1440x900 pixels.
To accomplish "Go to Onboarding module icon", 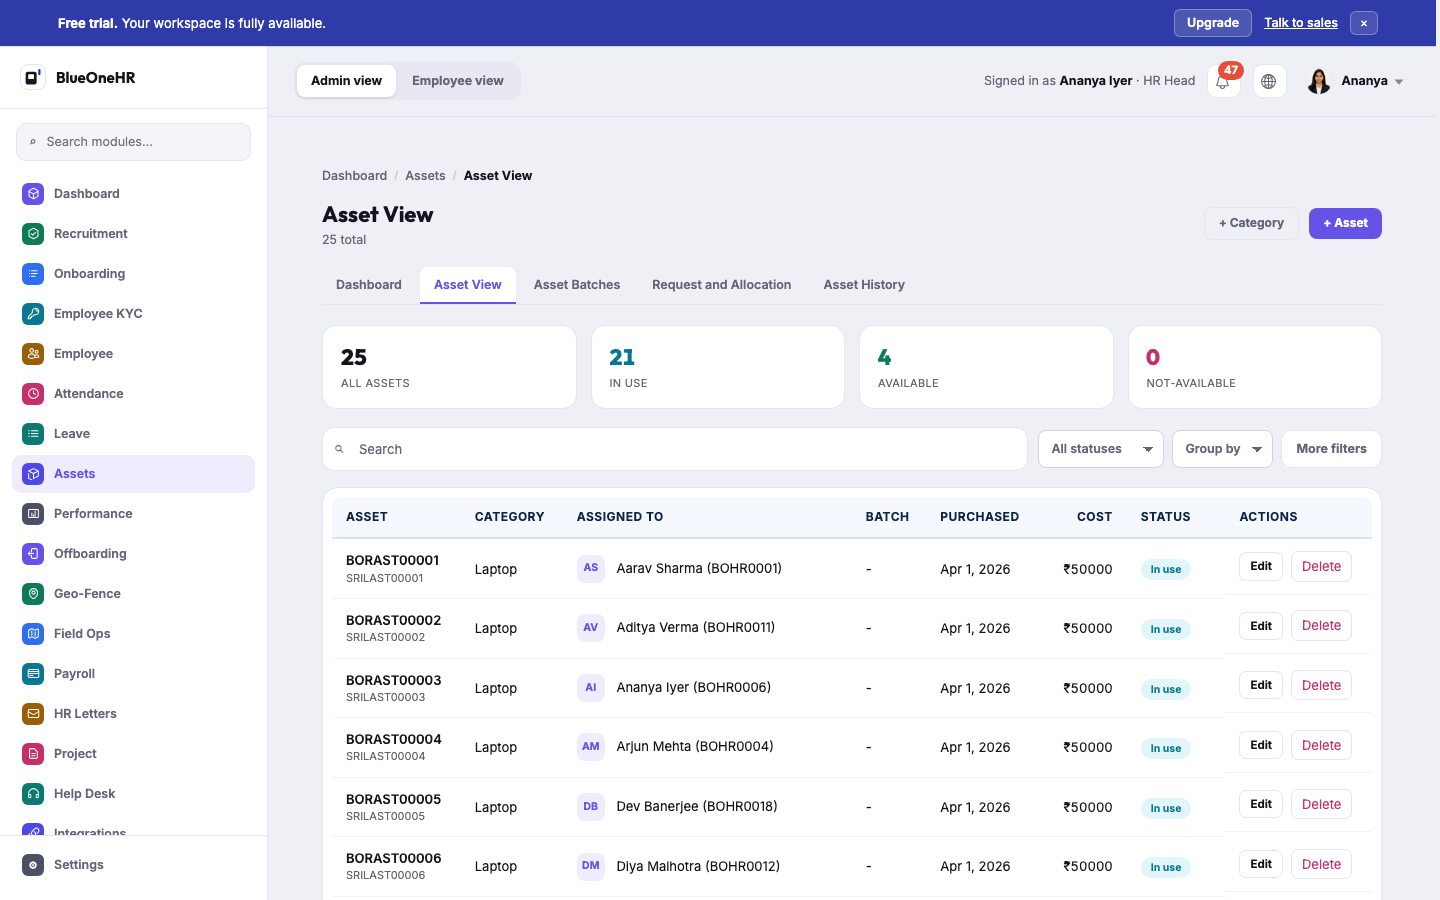I will coord(33,274).
